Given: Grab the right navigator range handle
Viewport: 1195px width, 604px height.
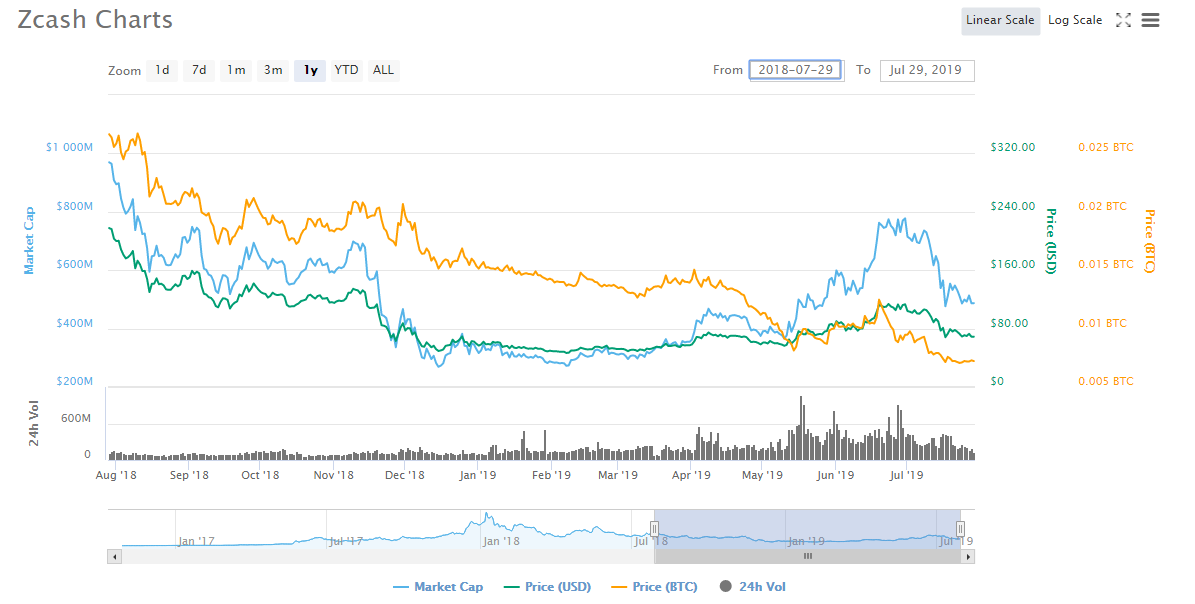Looking at the screenshot, I should (x=960, y=529).
